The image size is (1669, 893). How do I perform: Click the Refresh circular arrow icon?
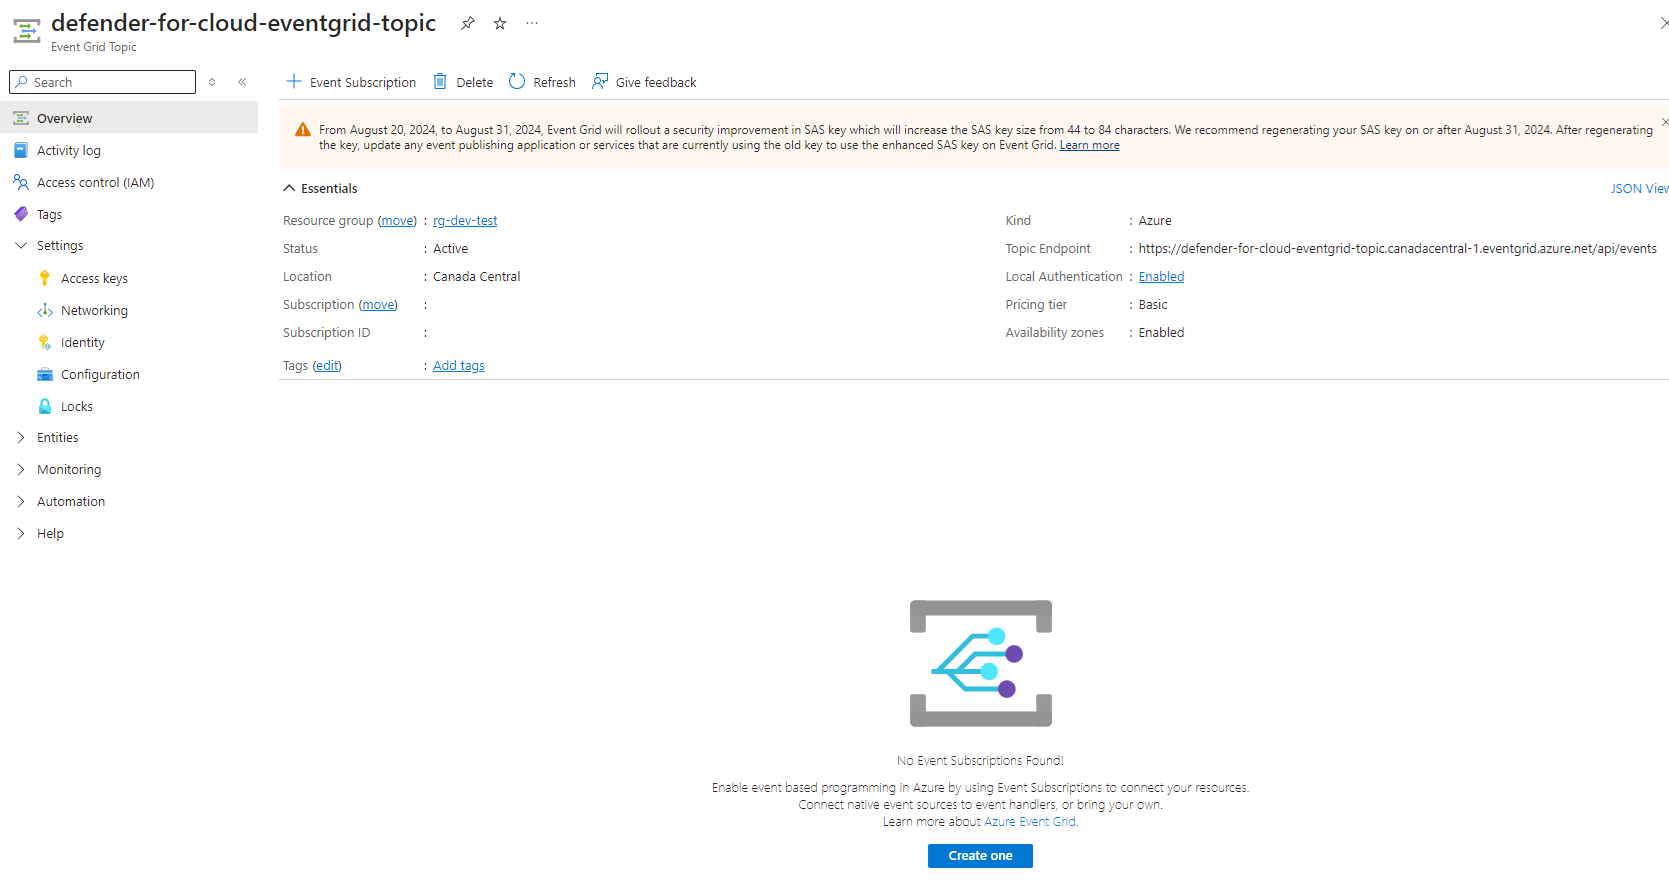517,81
